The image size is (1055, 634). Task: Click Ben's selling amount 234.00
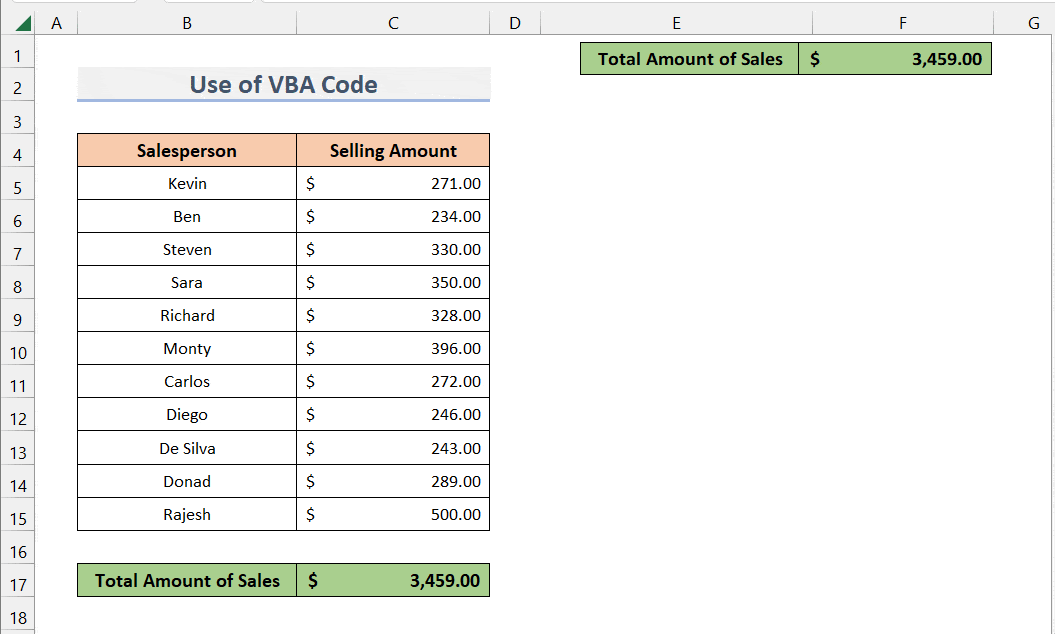(x=393, y=216)
